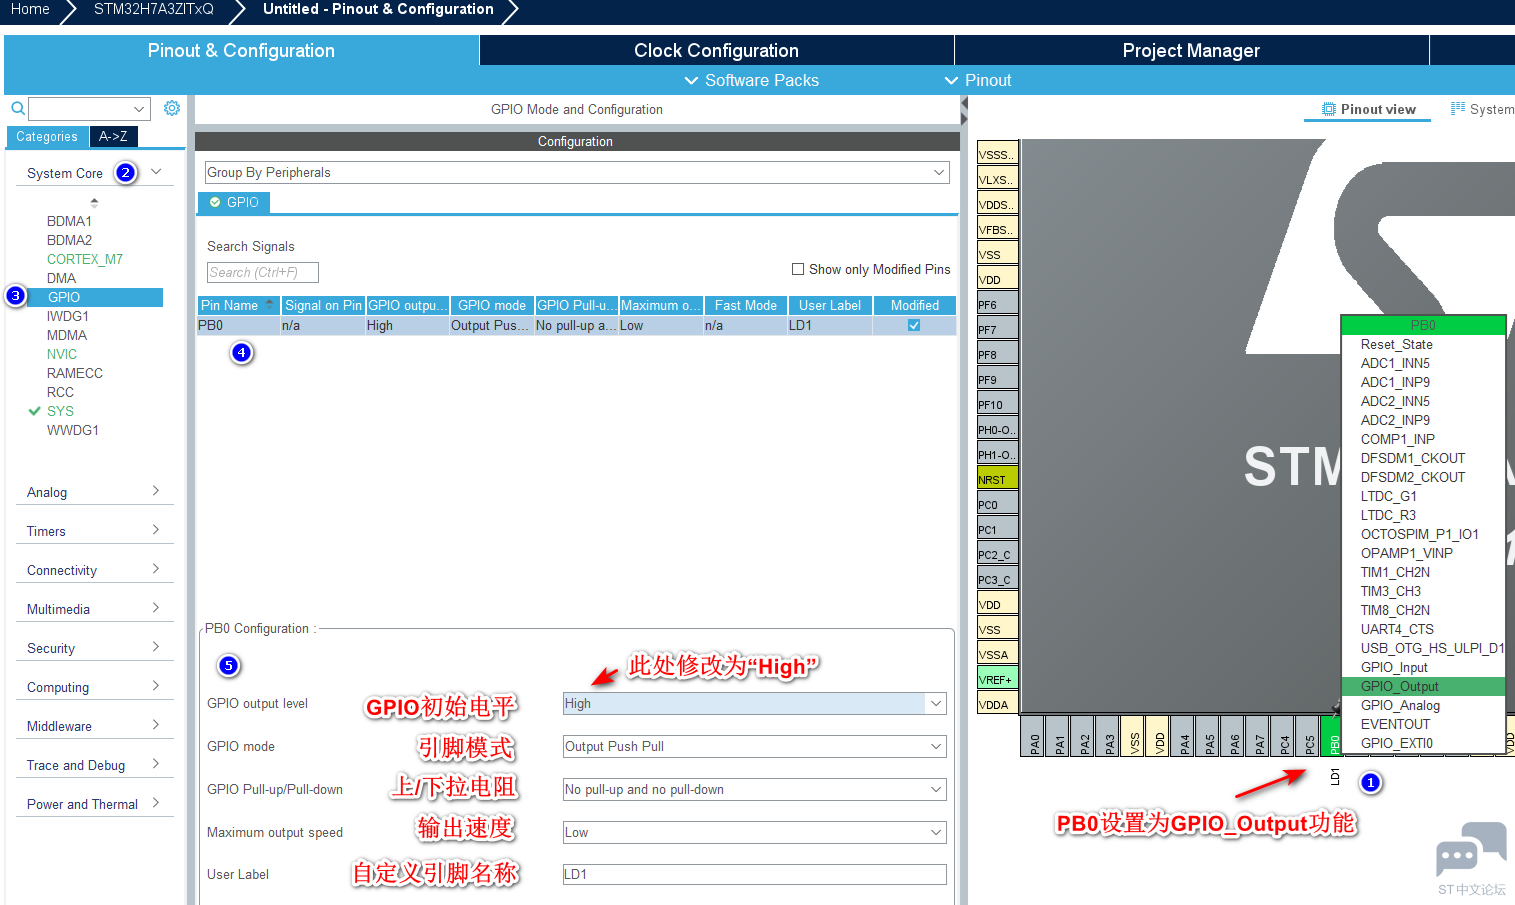Click the PH0-O pin on chip
The height and width of the screenshot is (905, 1515).
coord(997,429)
